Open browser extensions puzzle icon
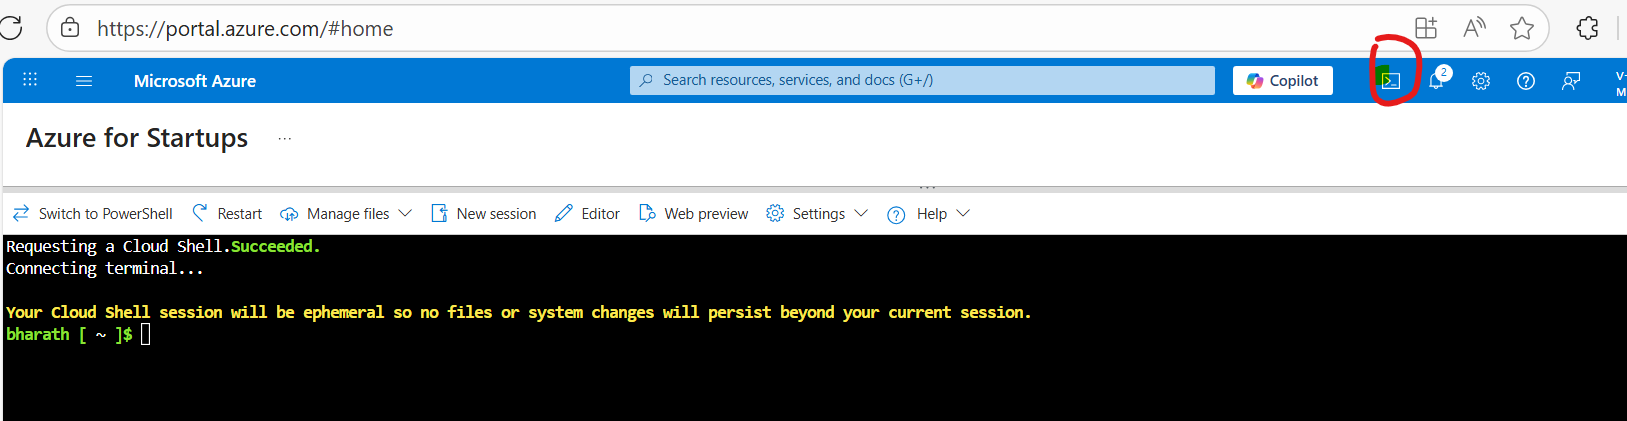 point(1587,28)
